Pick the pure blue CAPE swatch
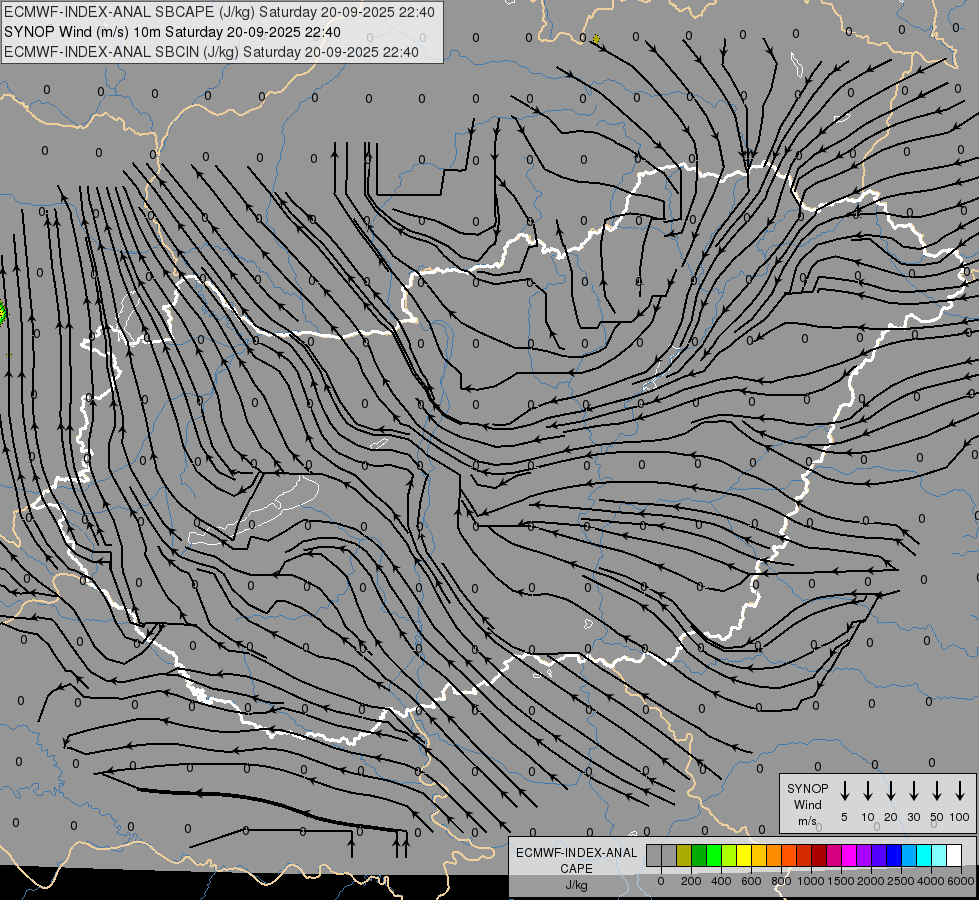The width and height of the screenshot is (979, 900). click(895, 855)
